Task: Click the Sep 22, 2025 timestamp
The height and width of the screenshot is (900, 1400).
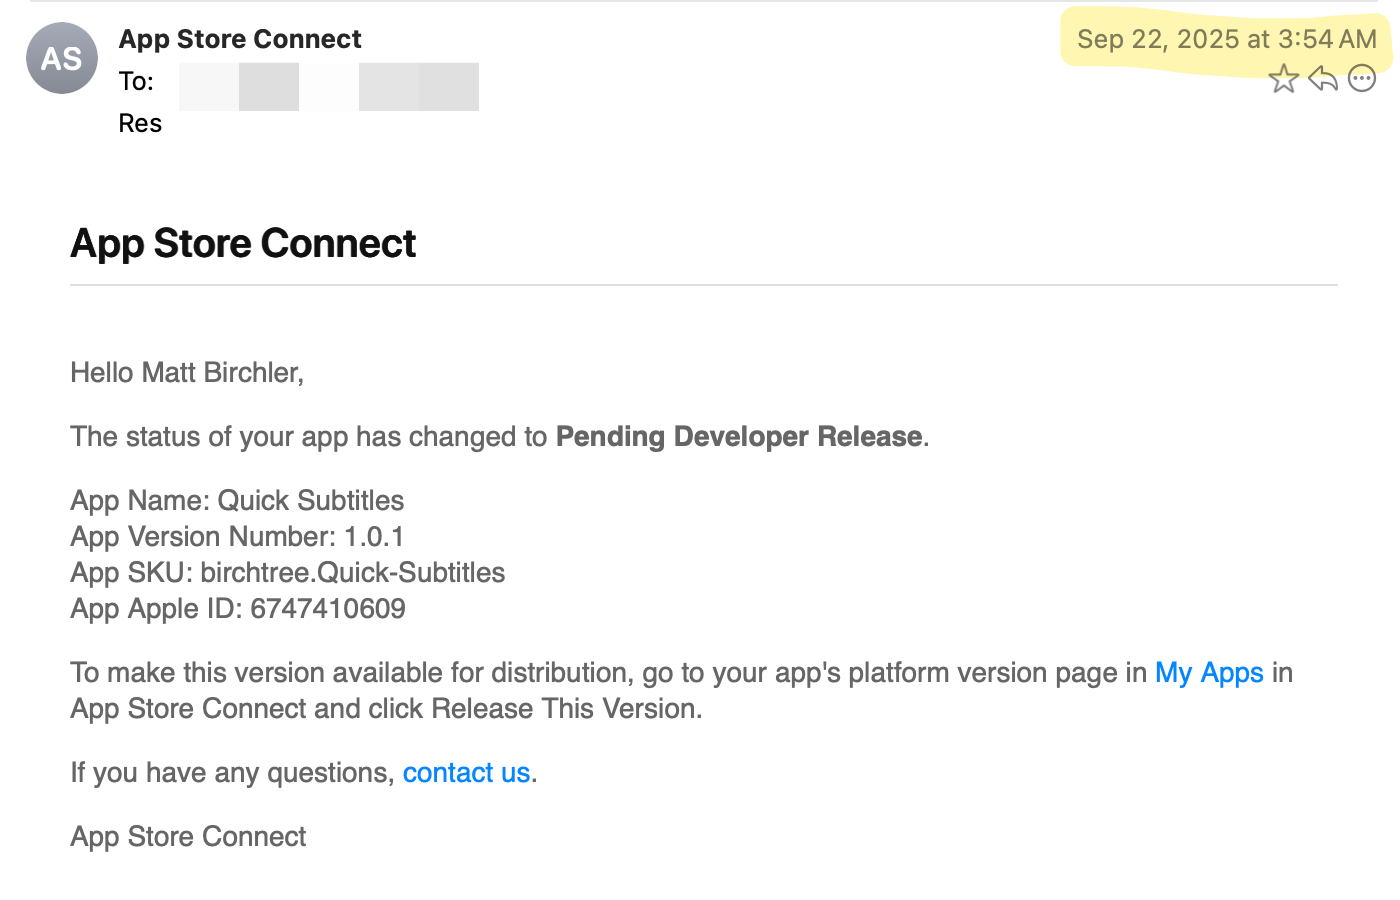Action: point(1227,39)
